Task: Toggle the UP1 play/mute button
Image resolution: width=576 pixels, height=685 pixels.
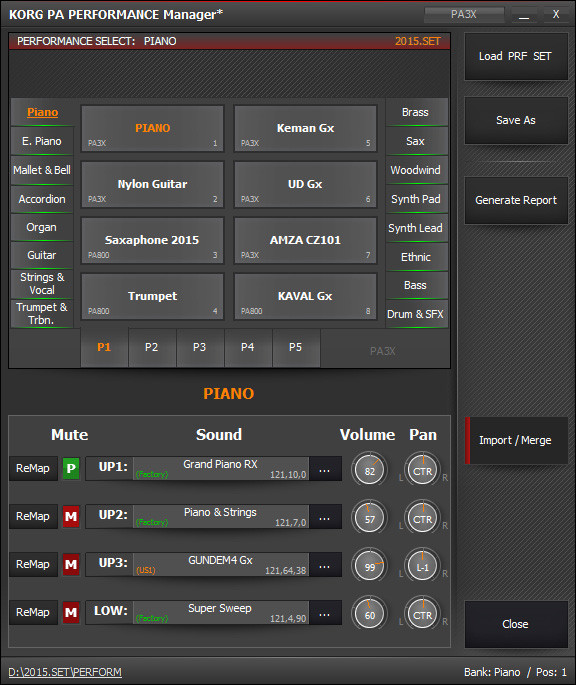Action: tap(71, 469)
